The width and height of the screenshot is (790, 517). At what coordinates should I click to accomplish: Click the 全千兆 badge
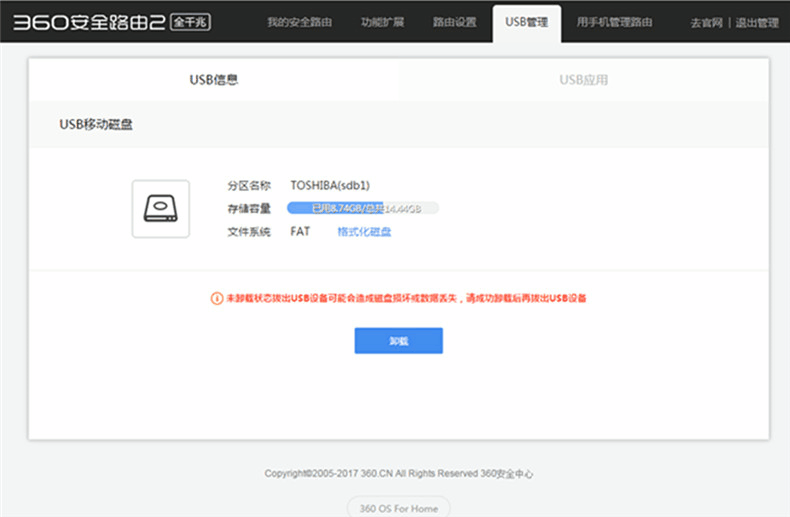[190, 22]
